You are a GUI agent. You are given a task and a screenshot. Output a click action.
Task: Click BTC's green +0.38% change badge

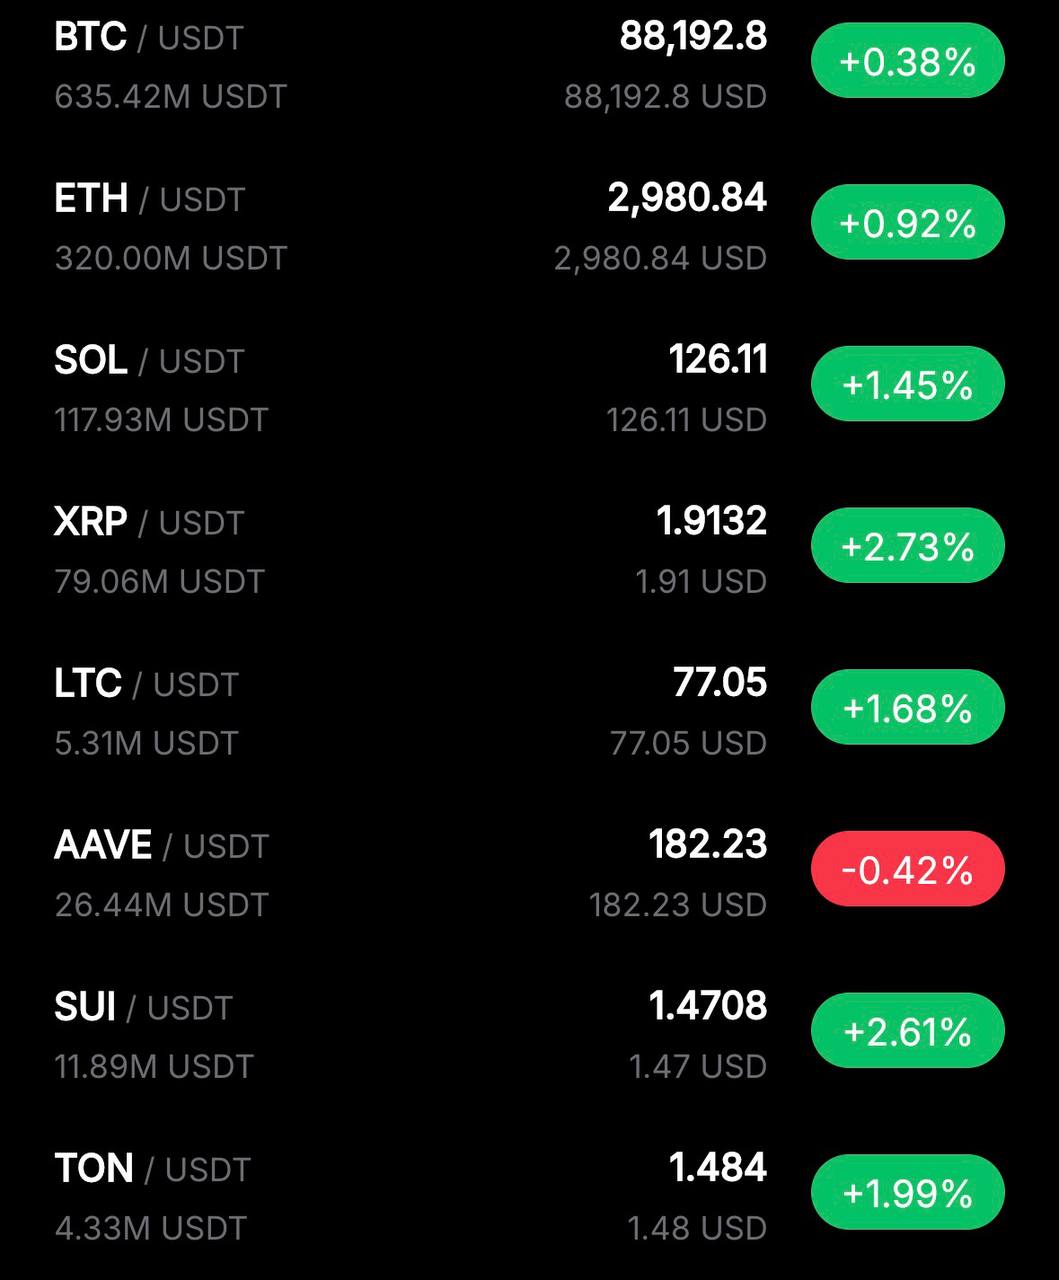click(x=907, y=62)
